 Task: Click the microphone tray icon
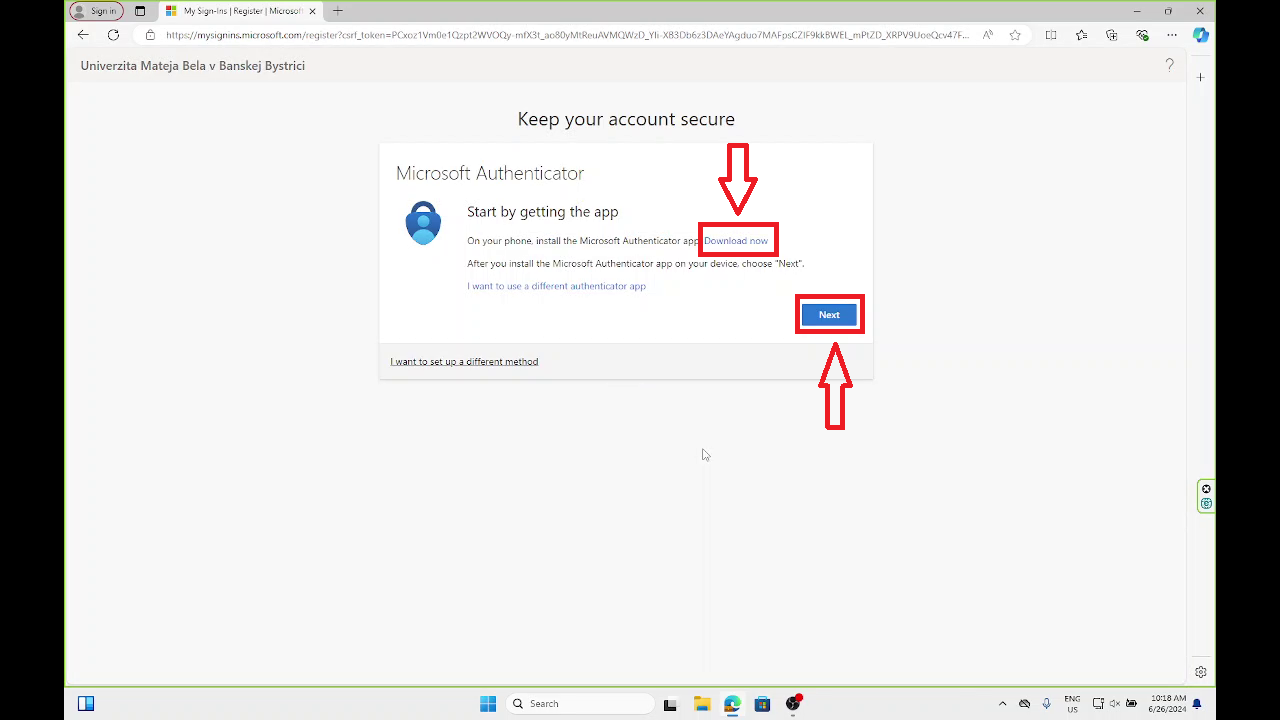point(1047,704)
